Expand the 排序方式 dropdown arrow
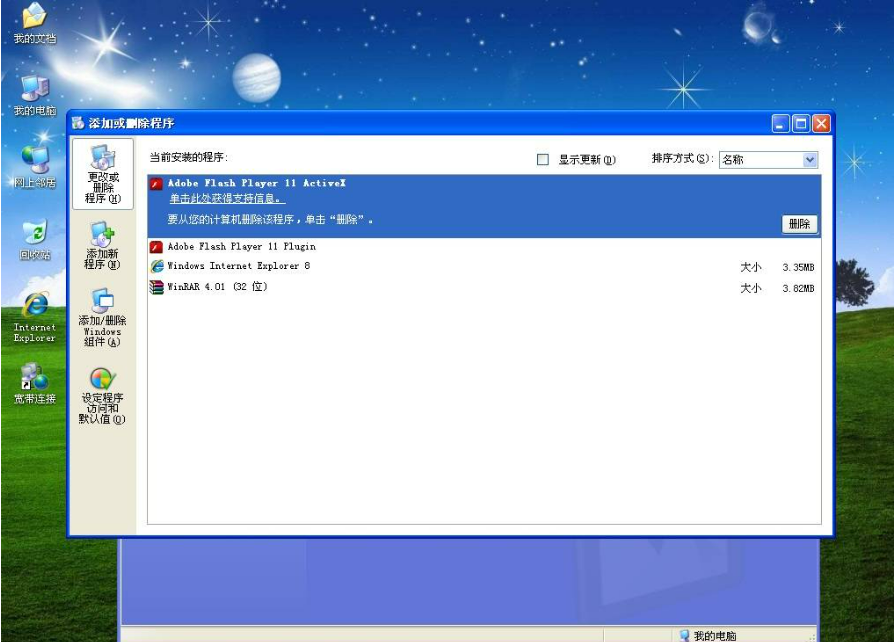Screen dimensions: 894x642 pos(810,160)
